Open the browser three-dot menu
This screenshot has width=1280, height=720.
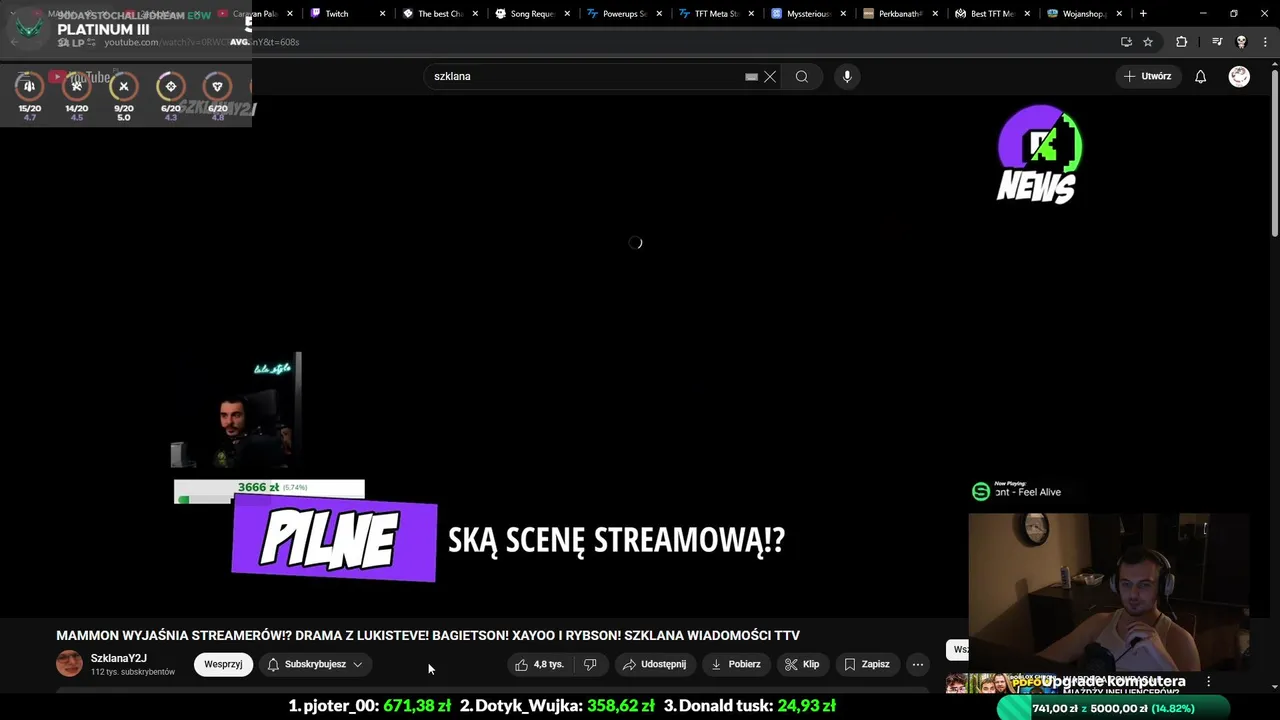(1264, 42)
